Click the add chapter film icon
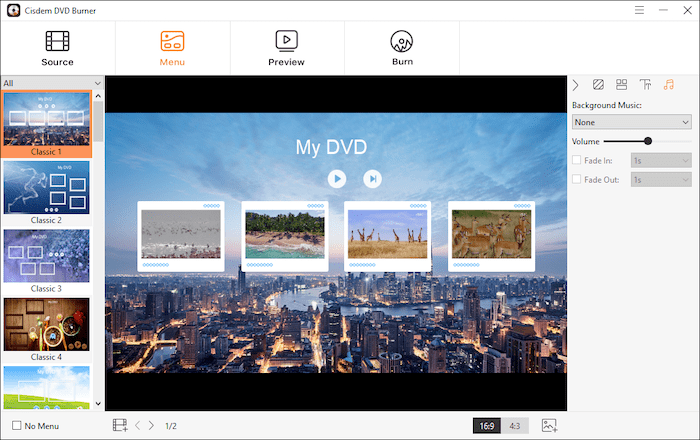 [120, 425]
